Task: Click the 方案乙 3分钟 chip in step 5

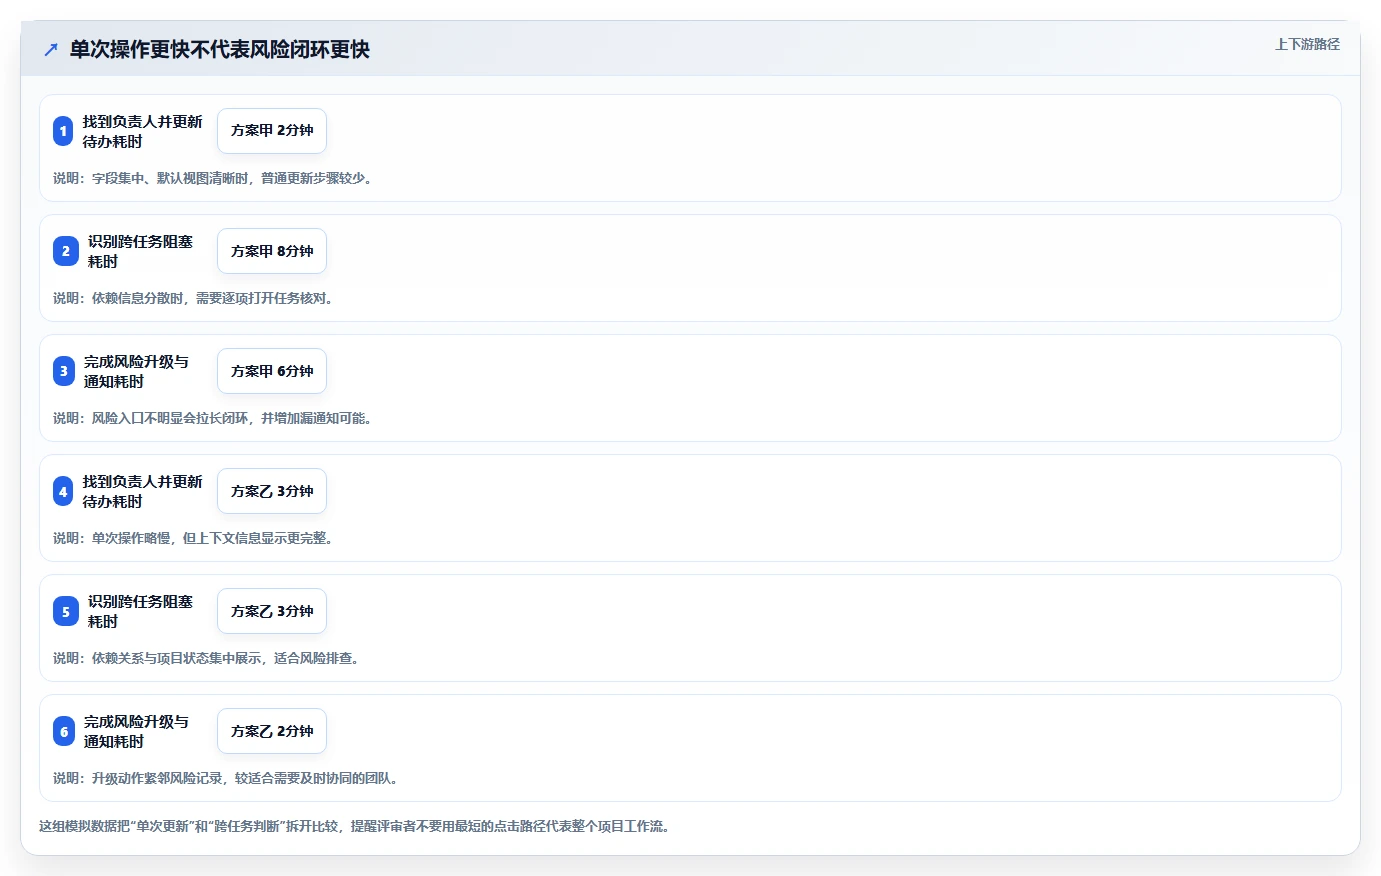Action: coord(272,611)
